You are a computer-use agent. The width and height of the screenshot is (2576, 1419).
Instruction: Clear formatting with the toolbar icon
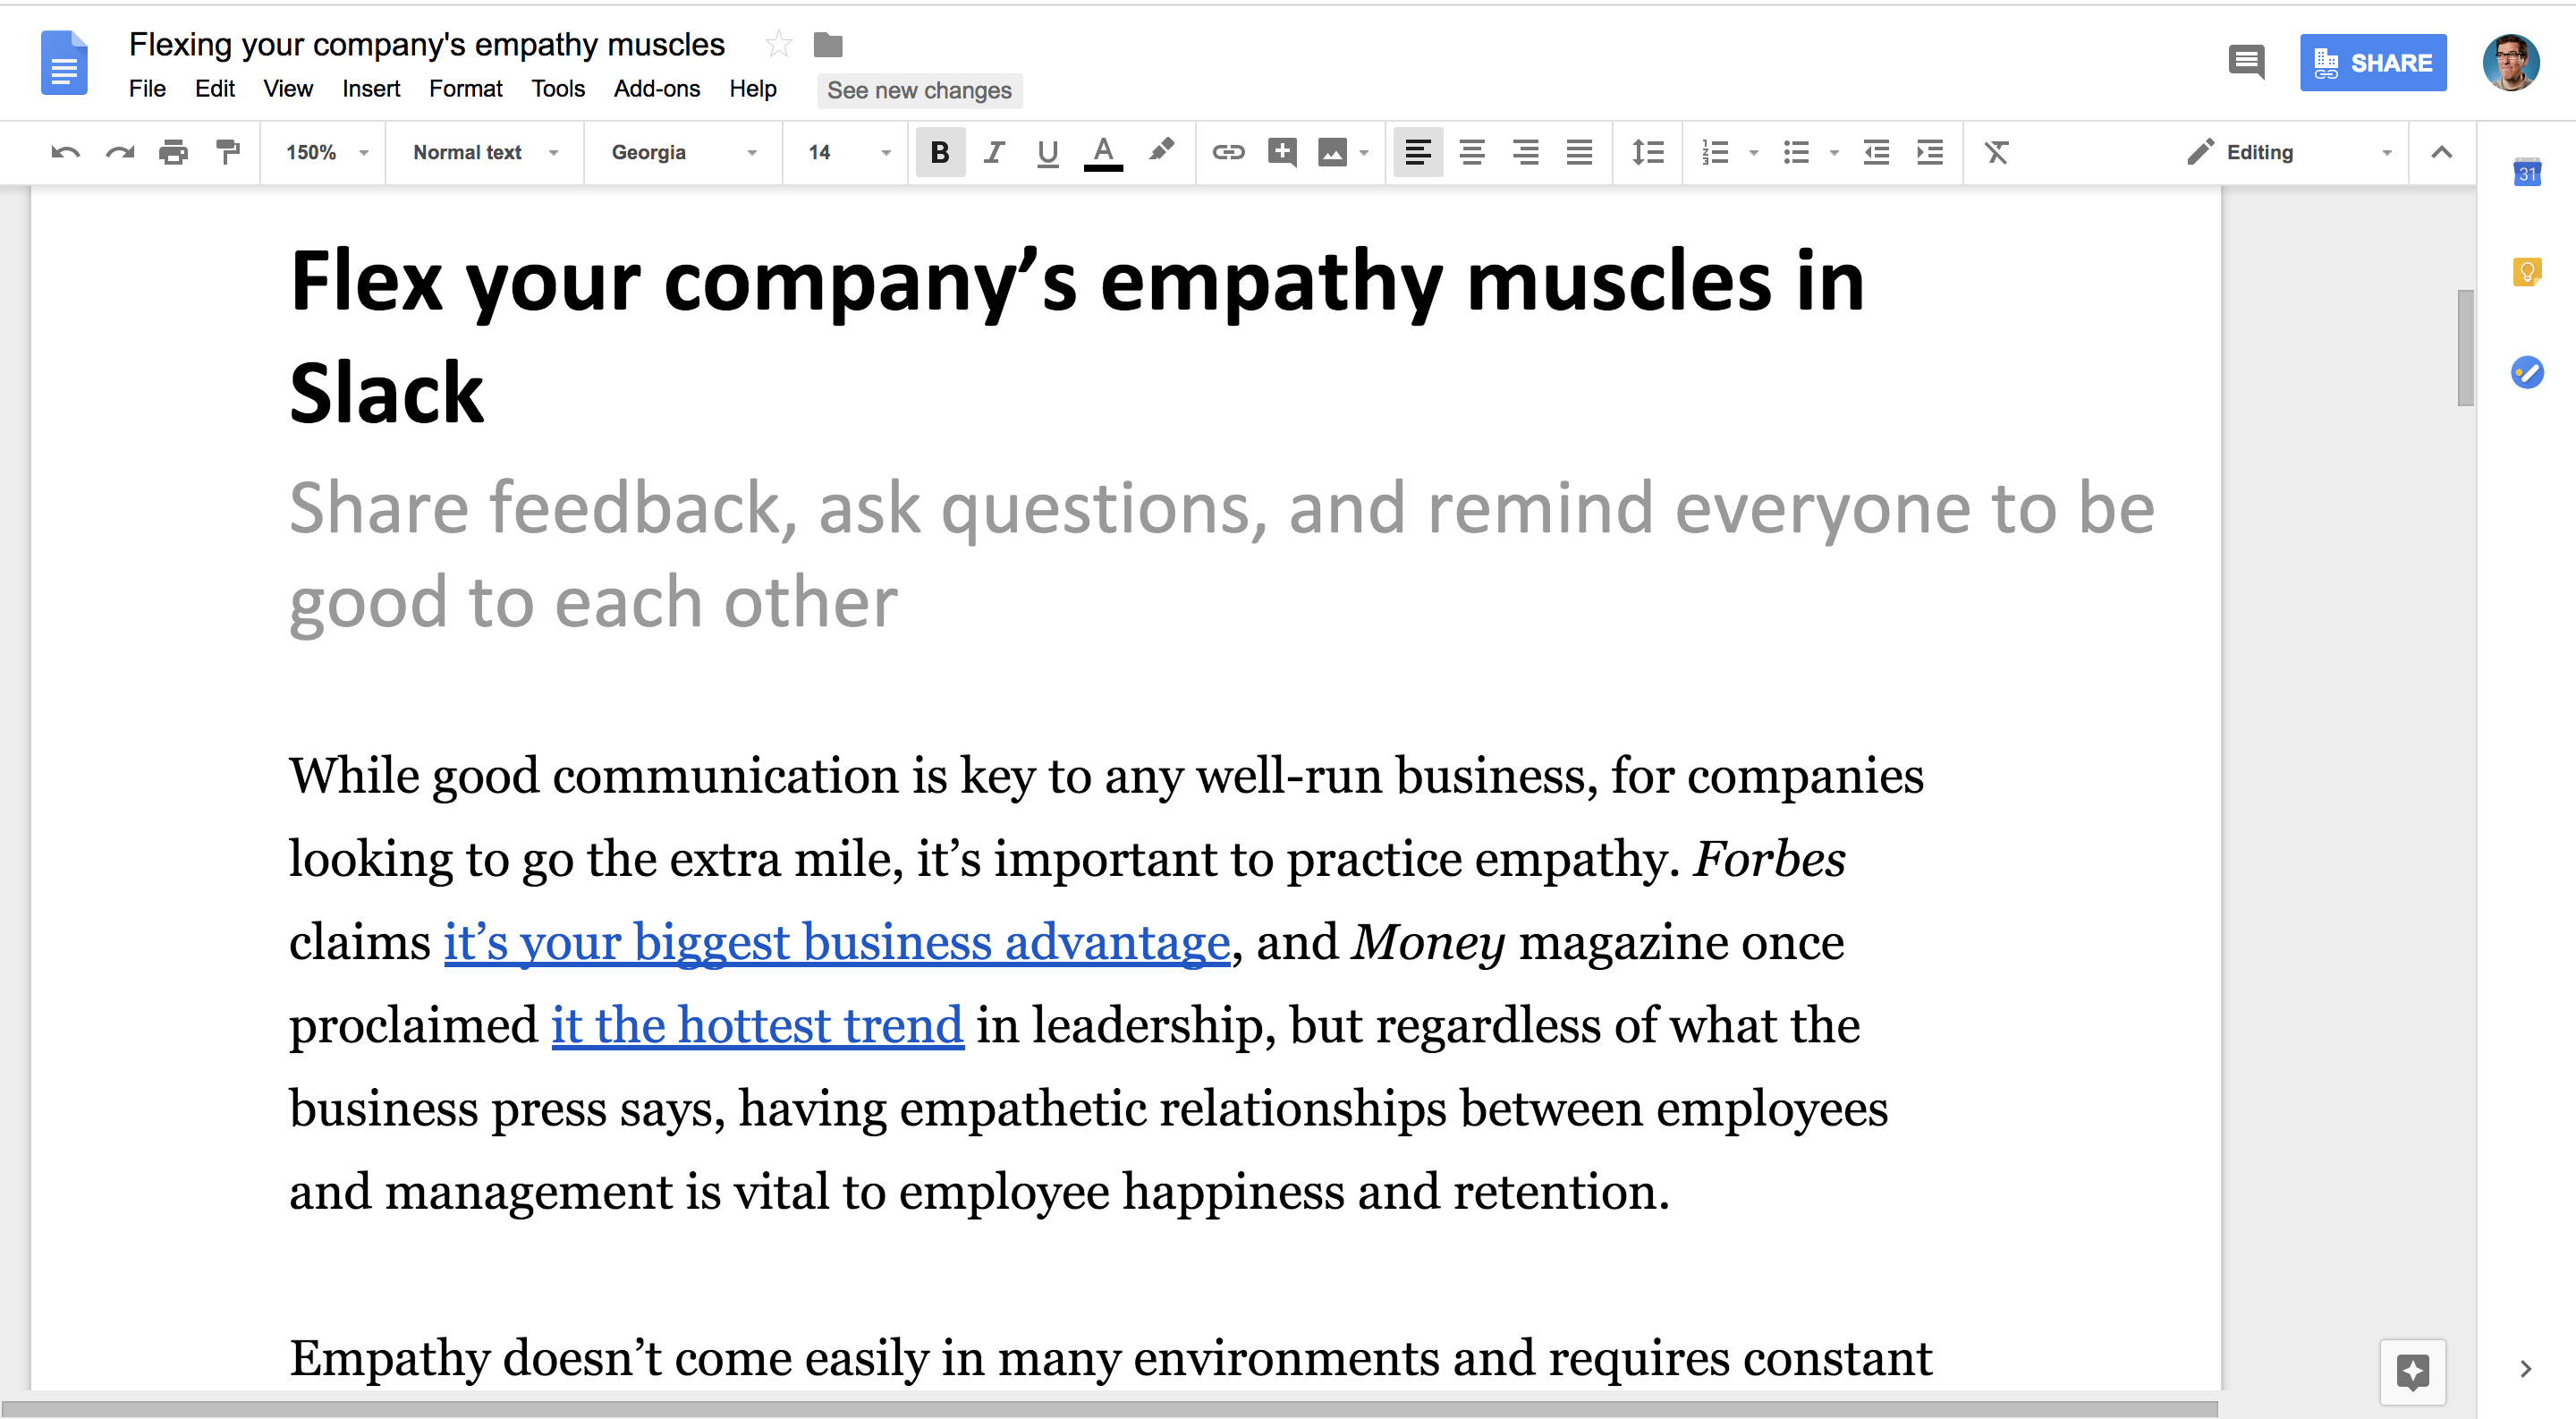tap(1998, 152)
